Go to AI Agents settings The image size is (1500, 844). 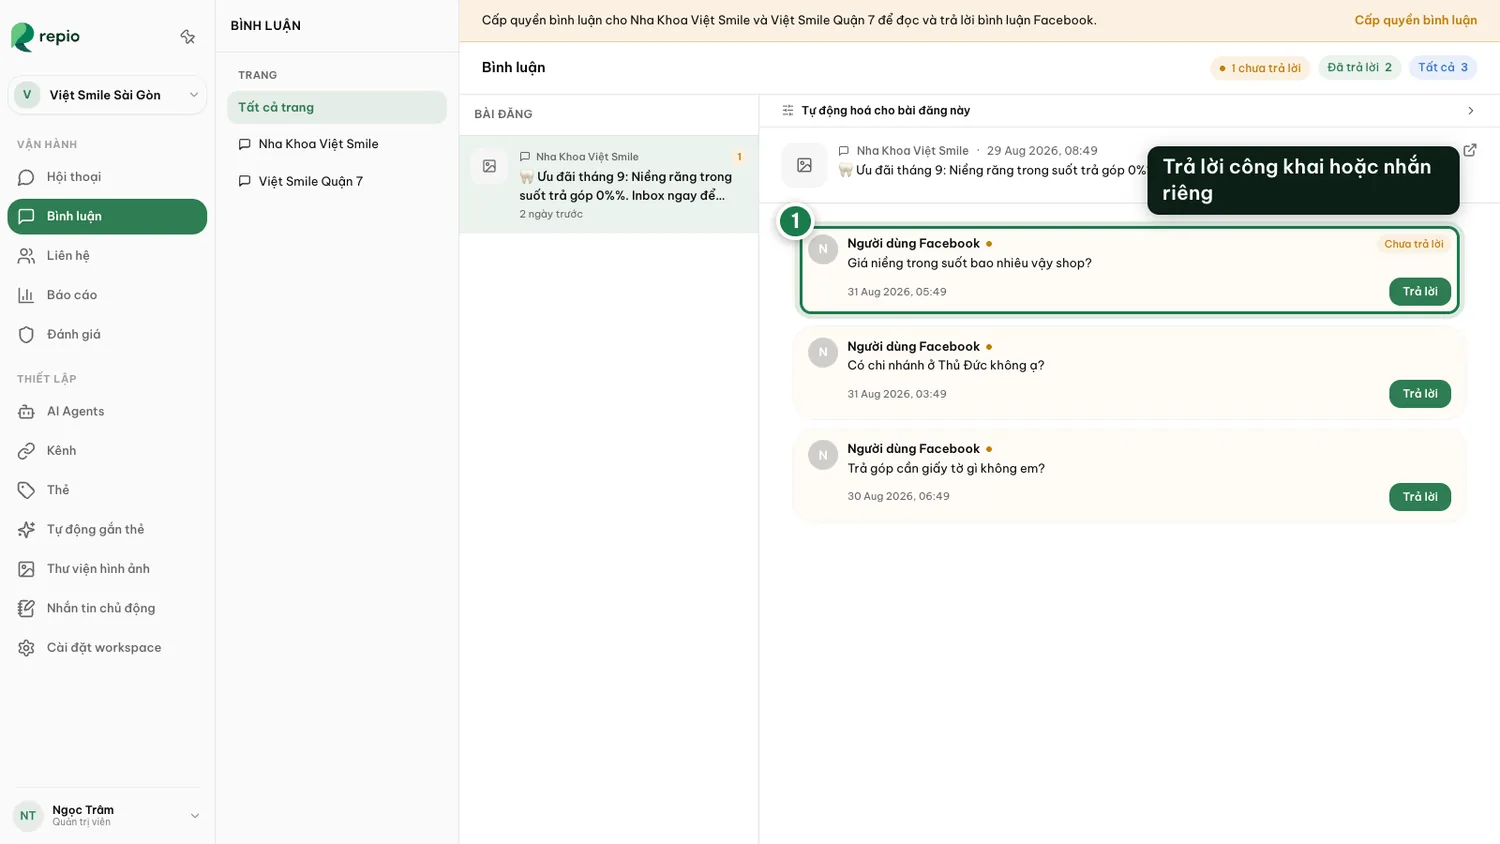[x=107, y=411]
